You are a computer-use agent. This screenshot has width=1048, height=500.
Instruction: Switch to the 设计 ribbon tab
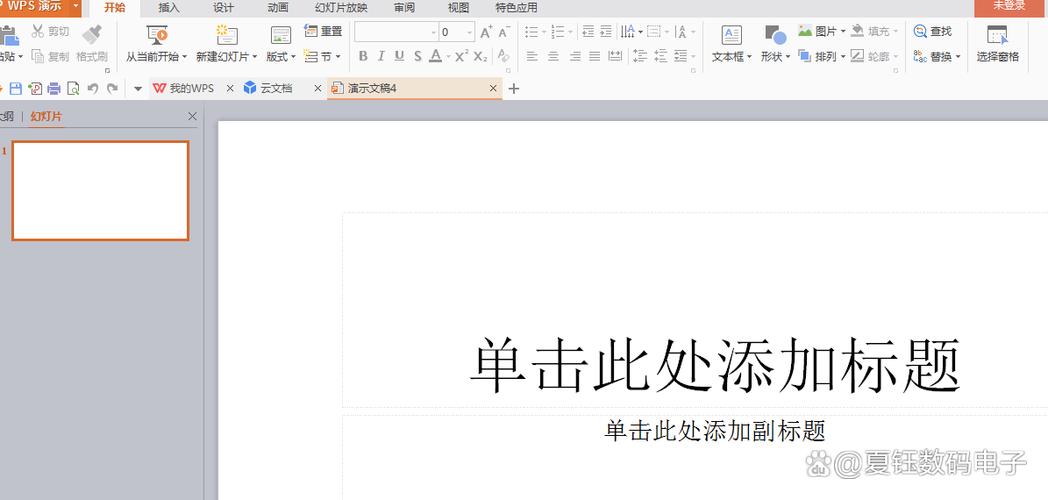coord(223,8)
